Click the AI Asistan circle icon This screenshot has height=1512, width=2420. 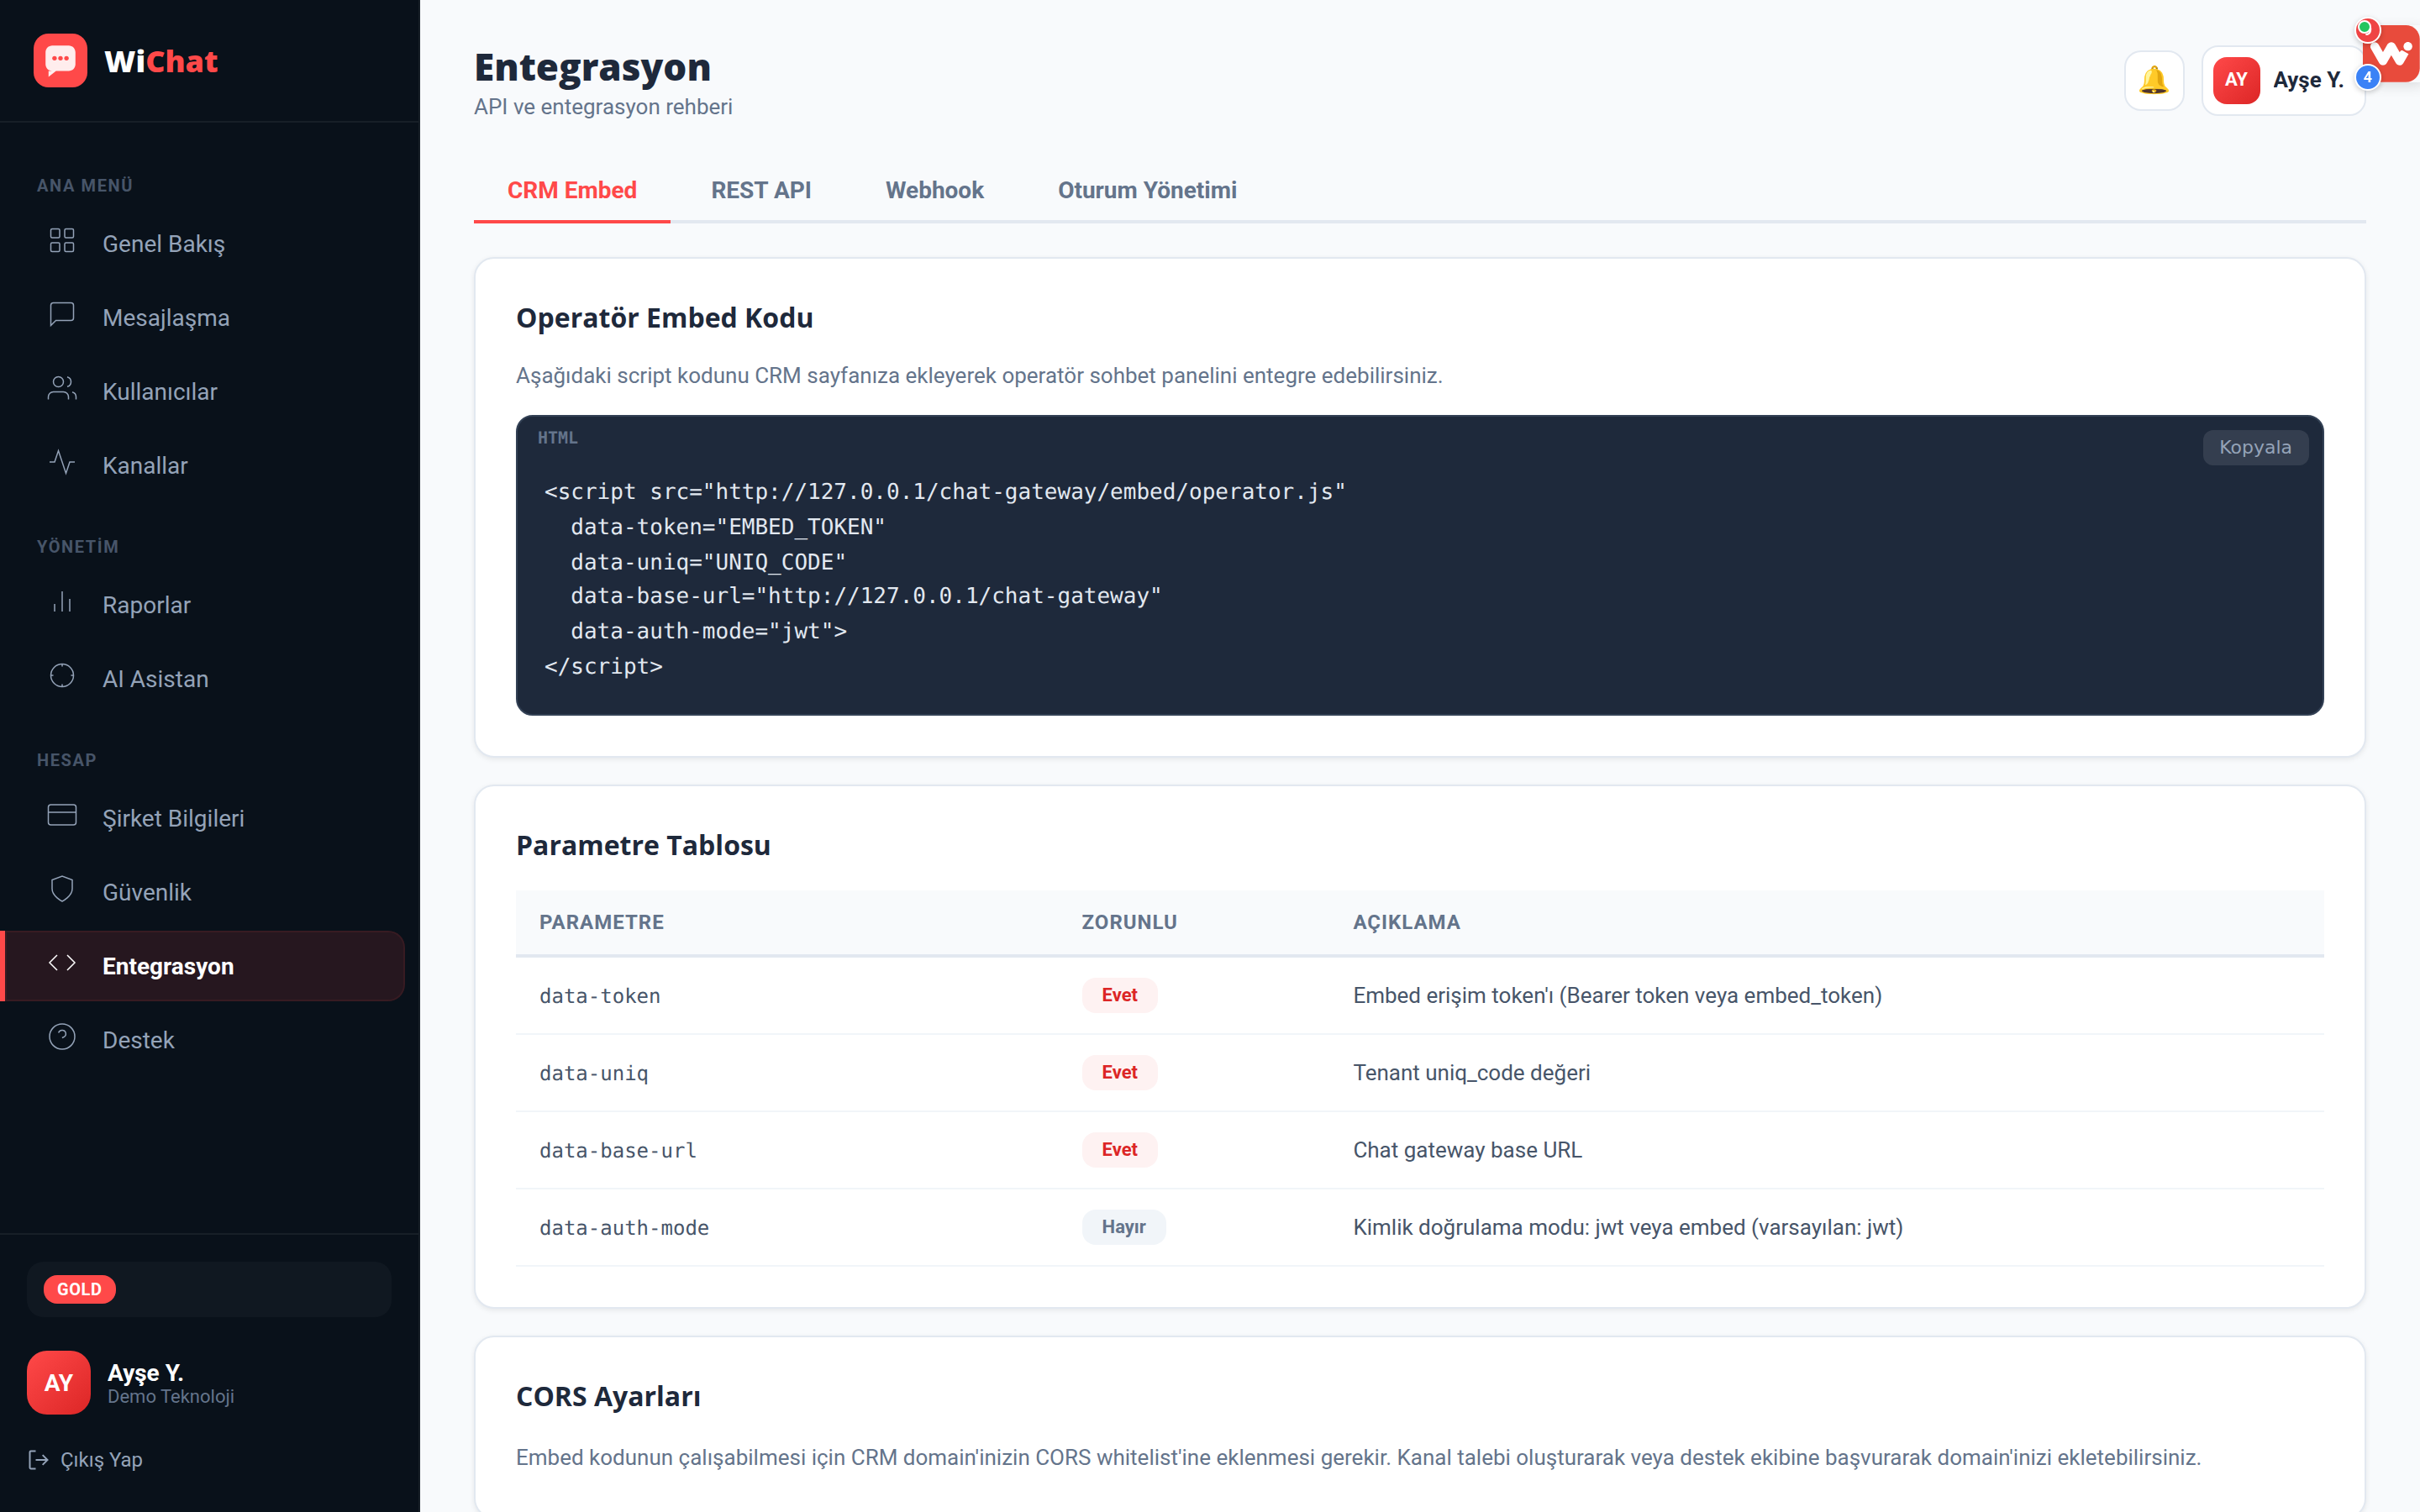62,676
